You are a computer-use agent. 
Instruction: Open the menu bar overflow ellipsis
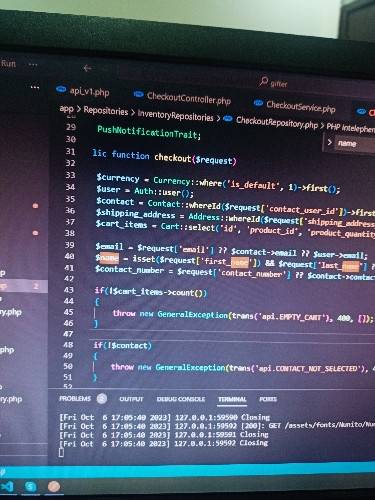point(33,64)
